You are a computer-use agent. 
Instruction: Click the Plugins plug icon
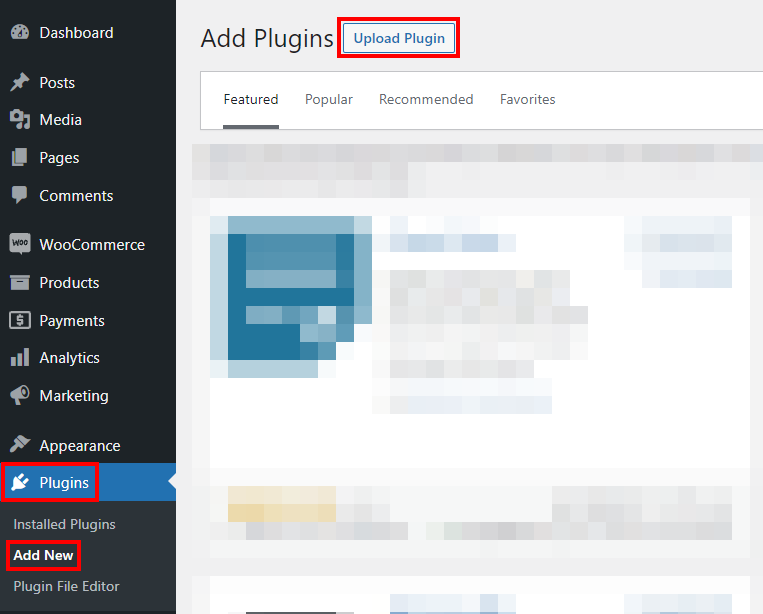pyautogui.click(x=20, y=482)
